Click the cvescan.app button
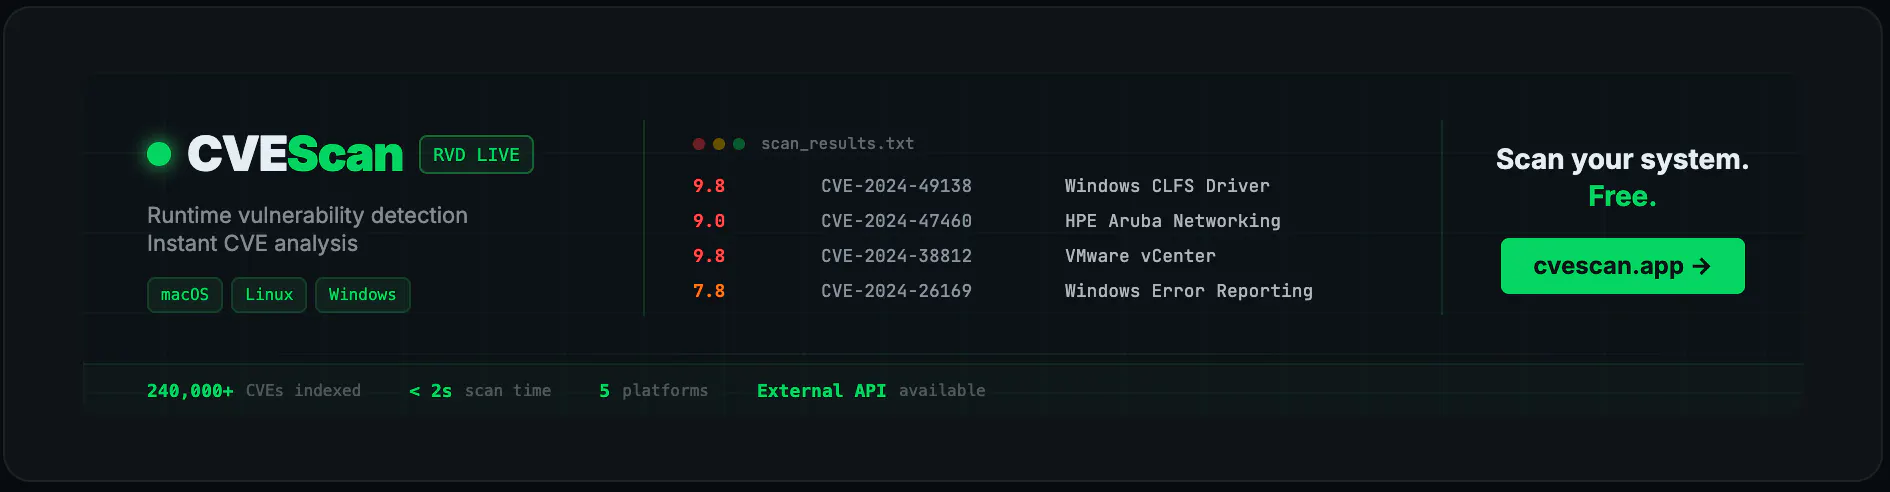This screenshot has height=492, width=1890. point(1622,266)
